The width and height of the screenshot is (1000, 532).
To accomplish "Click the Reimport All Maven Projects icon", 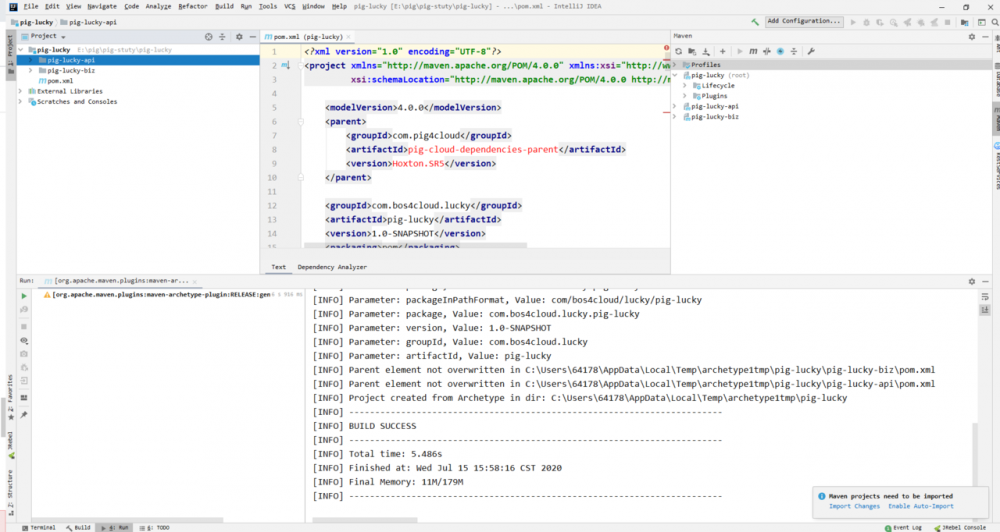I will coord(679,51).
